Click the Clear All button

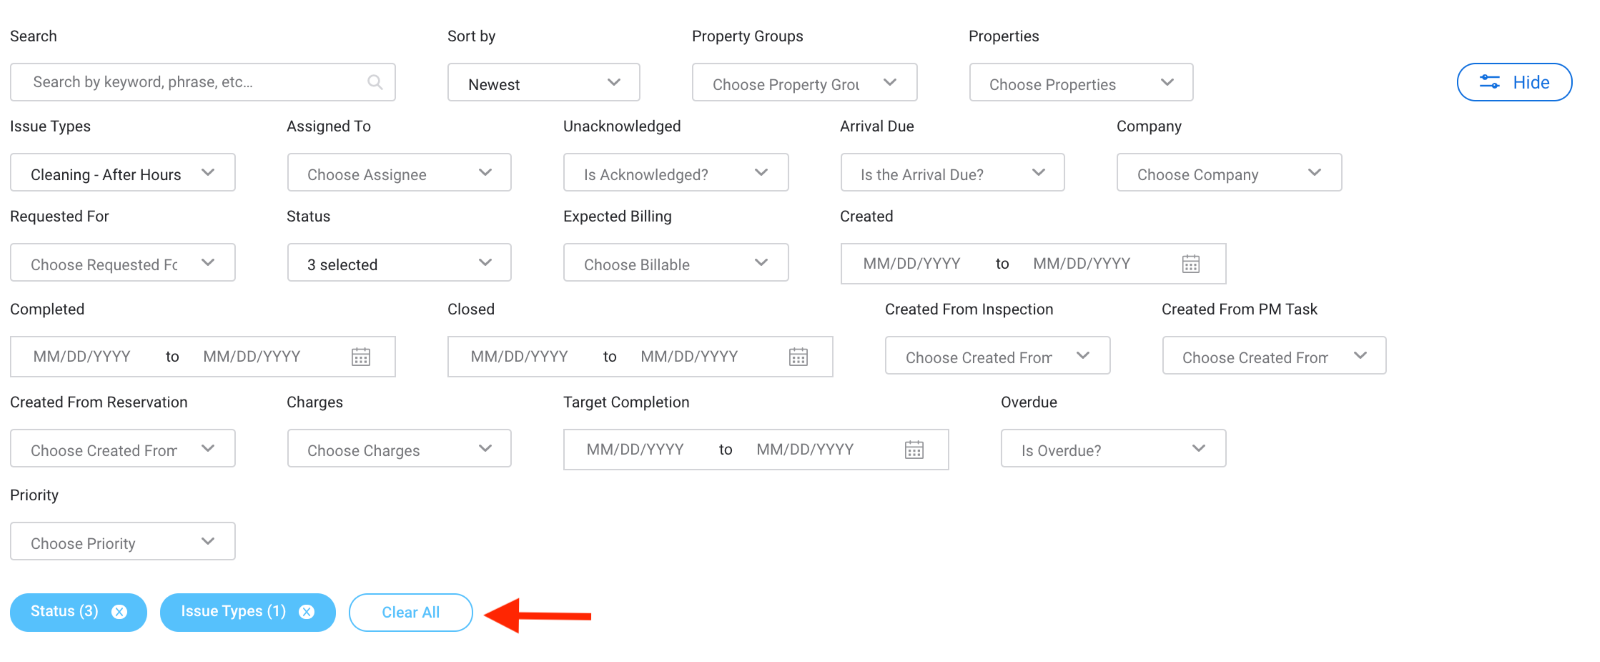coord(411,613)
